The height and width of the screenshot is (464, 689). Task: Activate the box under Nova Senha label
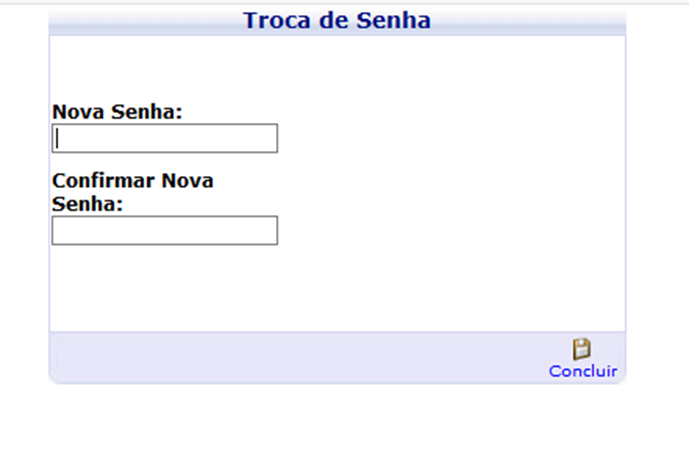pyautogui.click(x=165, y=138)
